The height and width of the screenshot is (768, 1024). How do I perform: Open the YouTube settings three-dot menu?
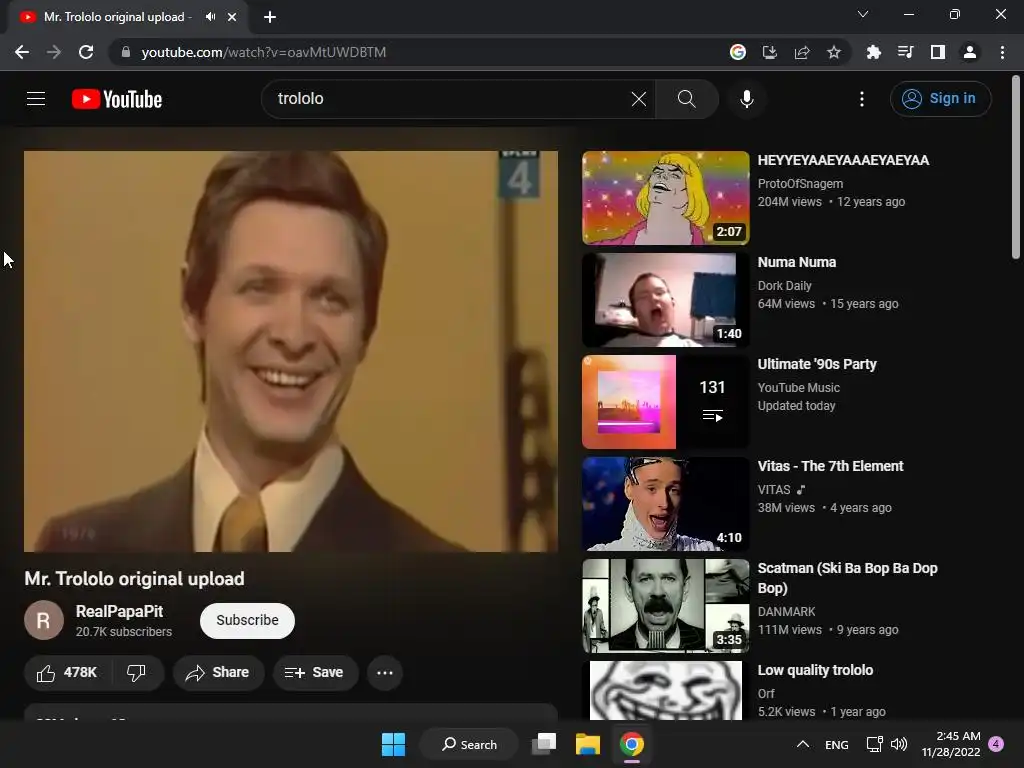[x=861, y=99]
